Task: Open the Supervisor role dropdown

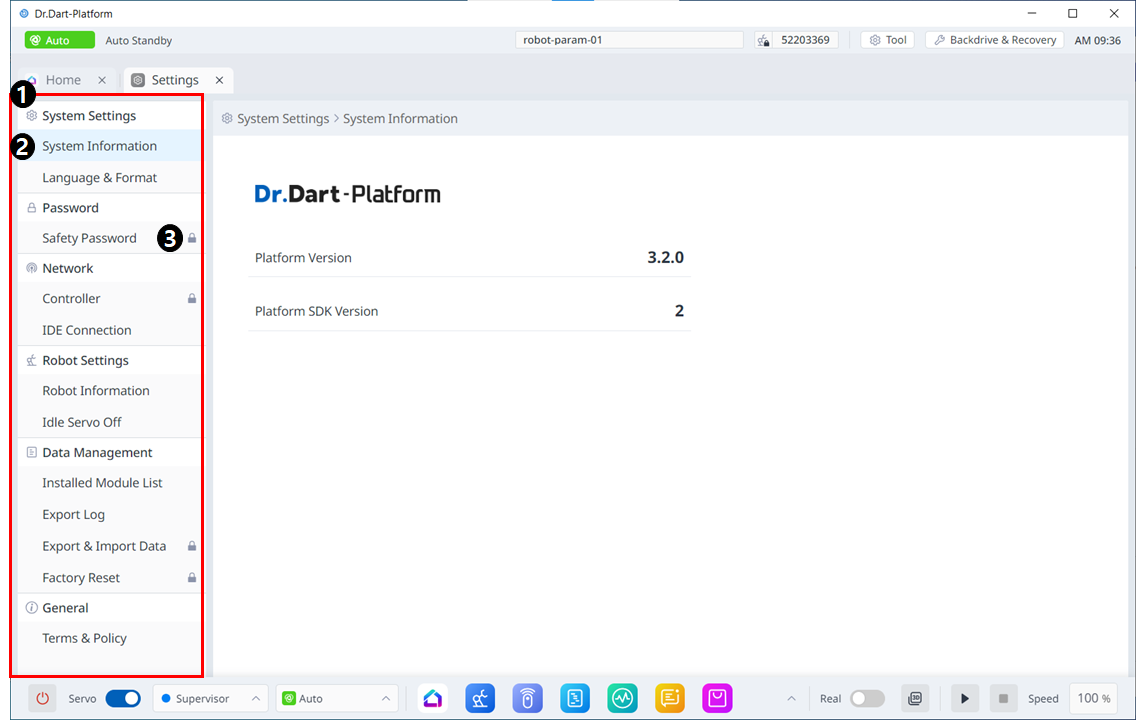Action: pyautogui.click(x=210, y=698)
